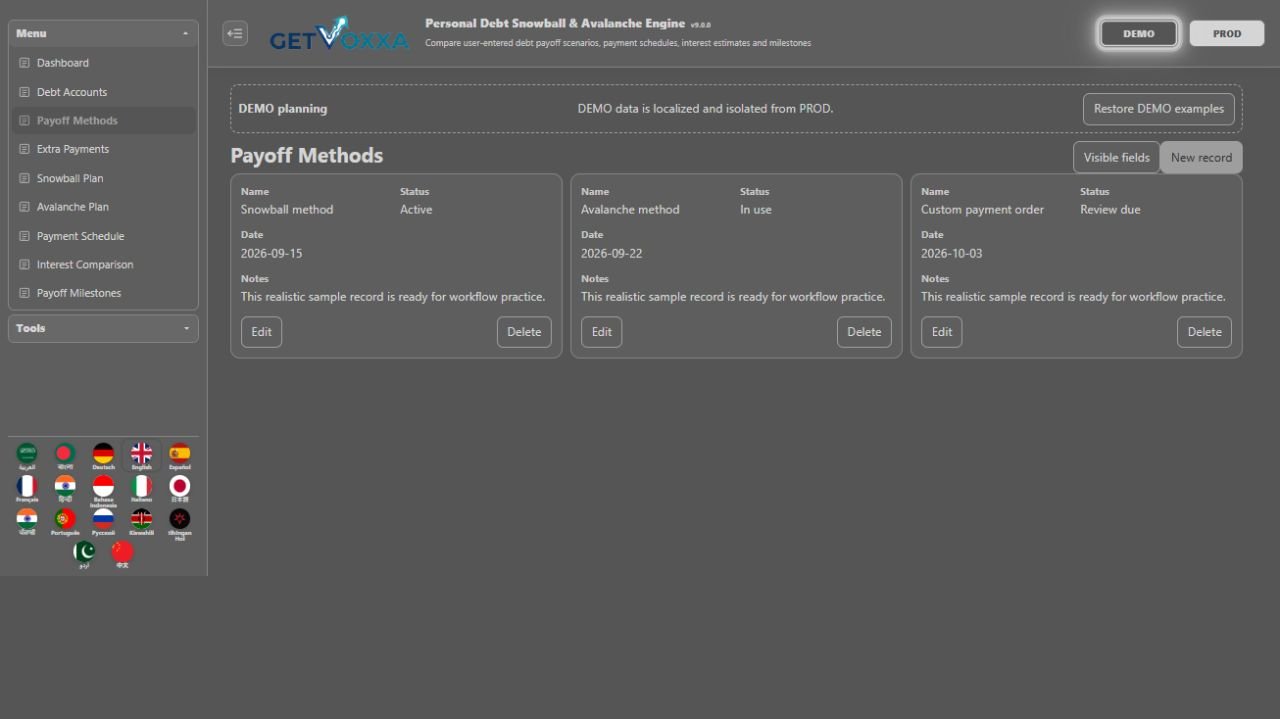1280x719 pixels.
Task: Open Interest Comparison page
Action: [x=103, y=265]
